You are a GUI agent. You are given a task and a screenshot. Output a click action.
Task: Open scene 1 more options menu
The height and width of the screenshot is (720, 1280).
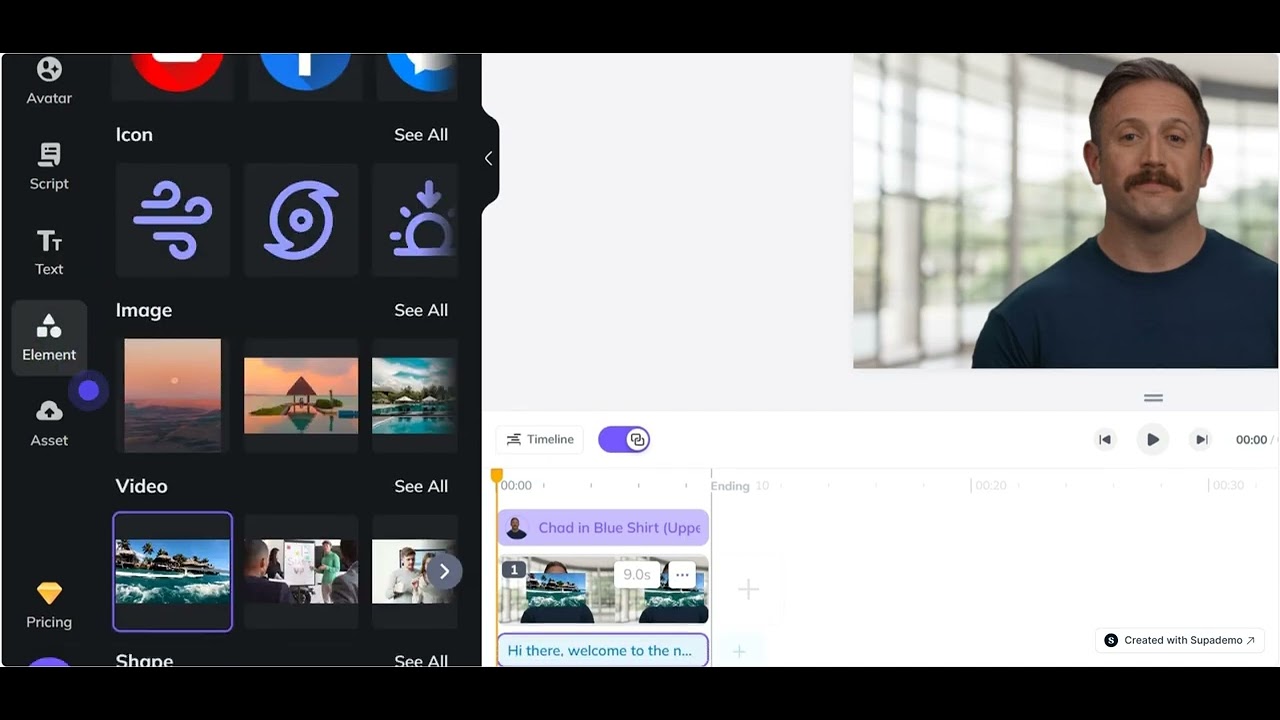click(x=682, y=574)
